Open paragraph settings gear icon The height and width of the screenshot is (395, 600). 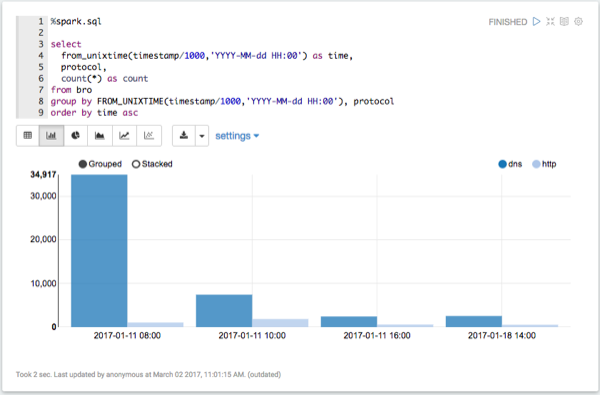click(x=579, y=21)
